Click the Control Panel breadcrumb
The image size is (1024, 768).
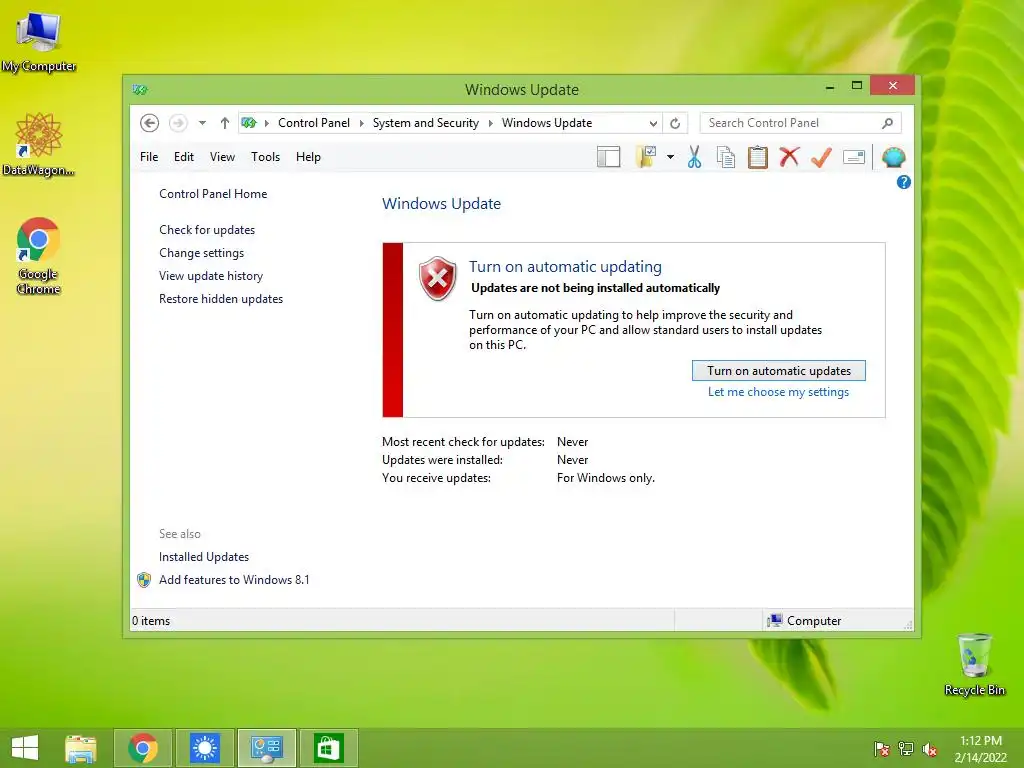[x=313, y=123]
